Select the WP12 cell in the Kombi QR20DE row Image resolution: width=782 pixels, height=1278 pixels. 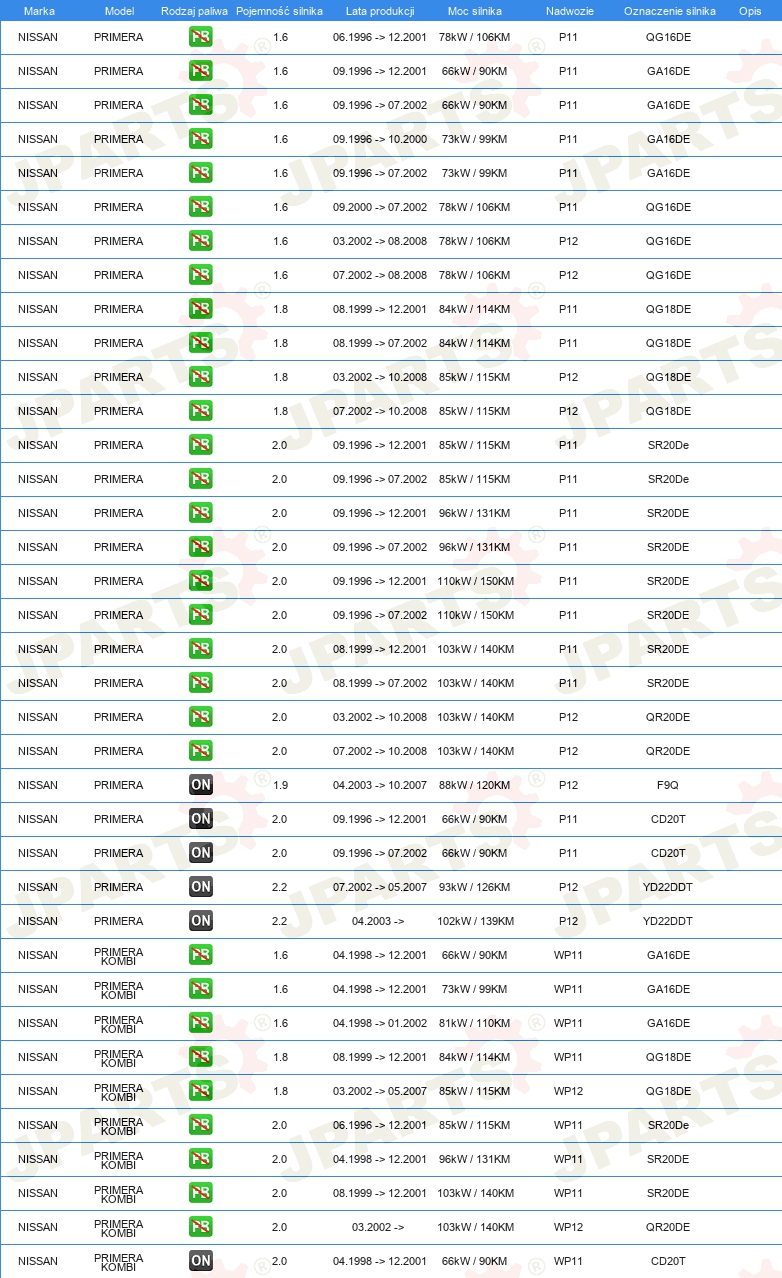[569, 1227]
